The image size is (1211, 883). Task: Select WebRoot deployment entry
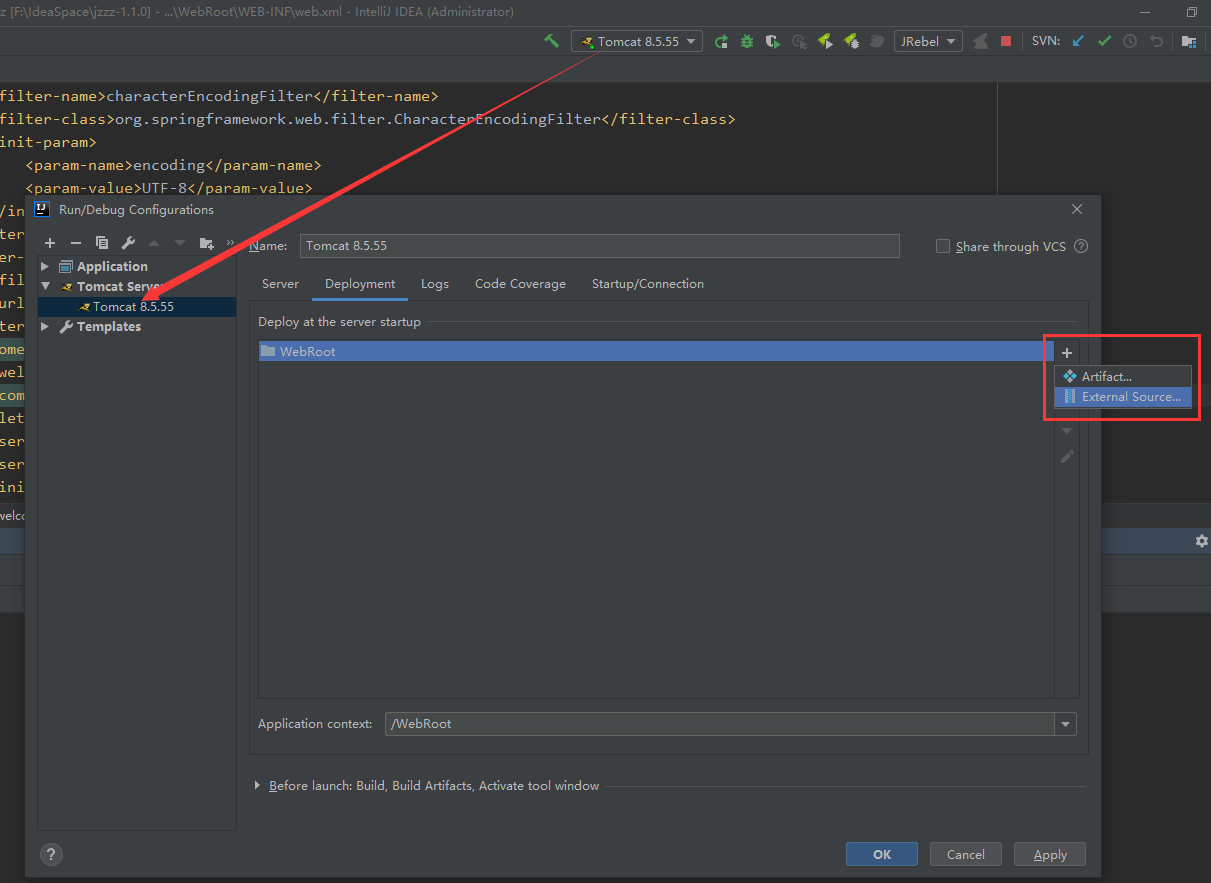point(656,351)
